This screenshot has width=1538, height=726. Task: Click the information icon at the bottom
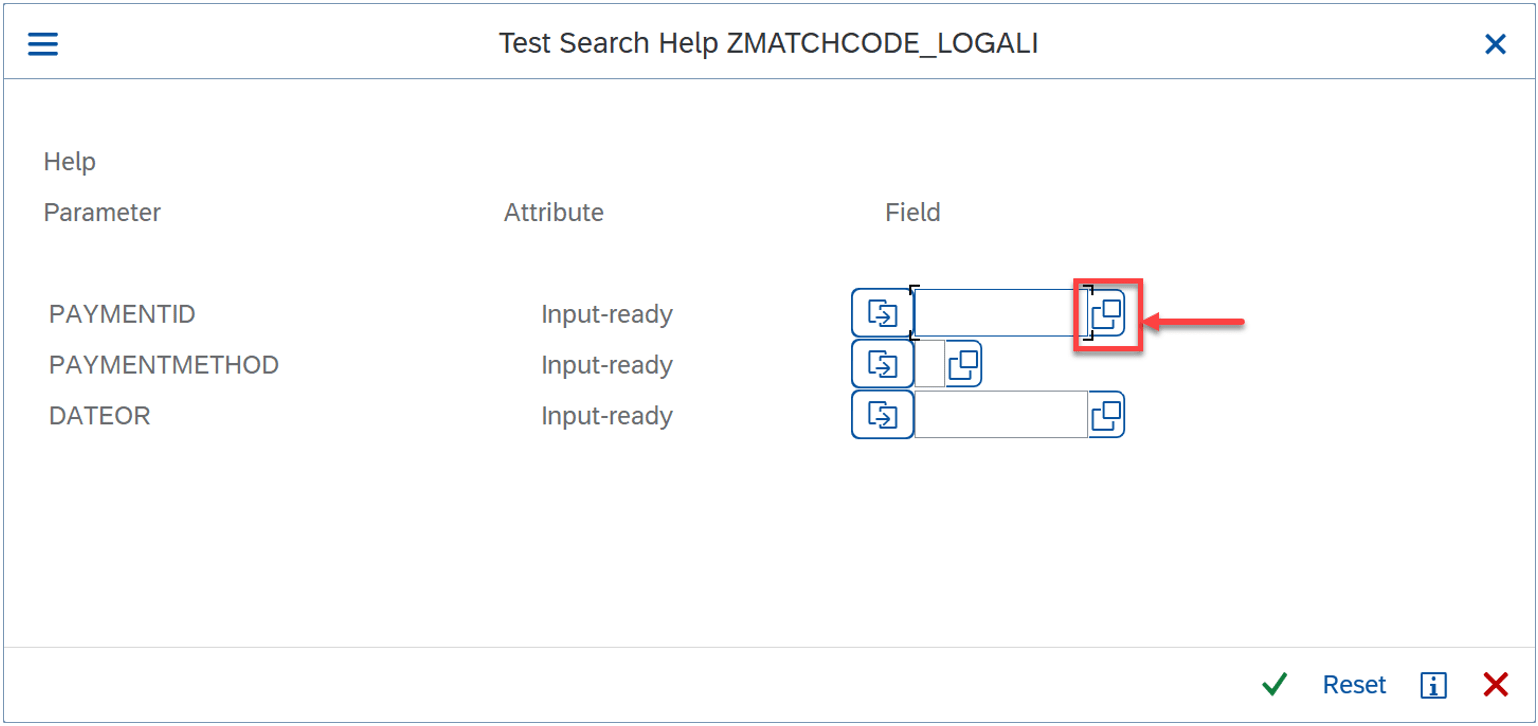[x=1433, y=684]
